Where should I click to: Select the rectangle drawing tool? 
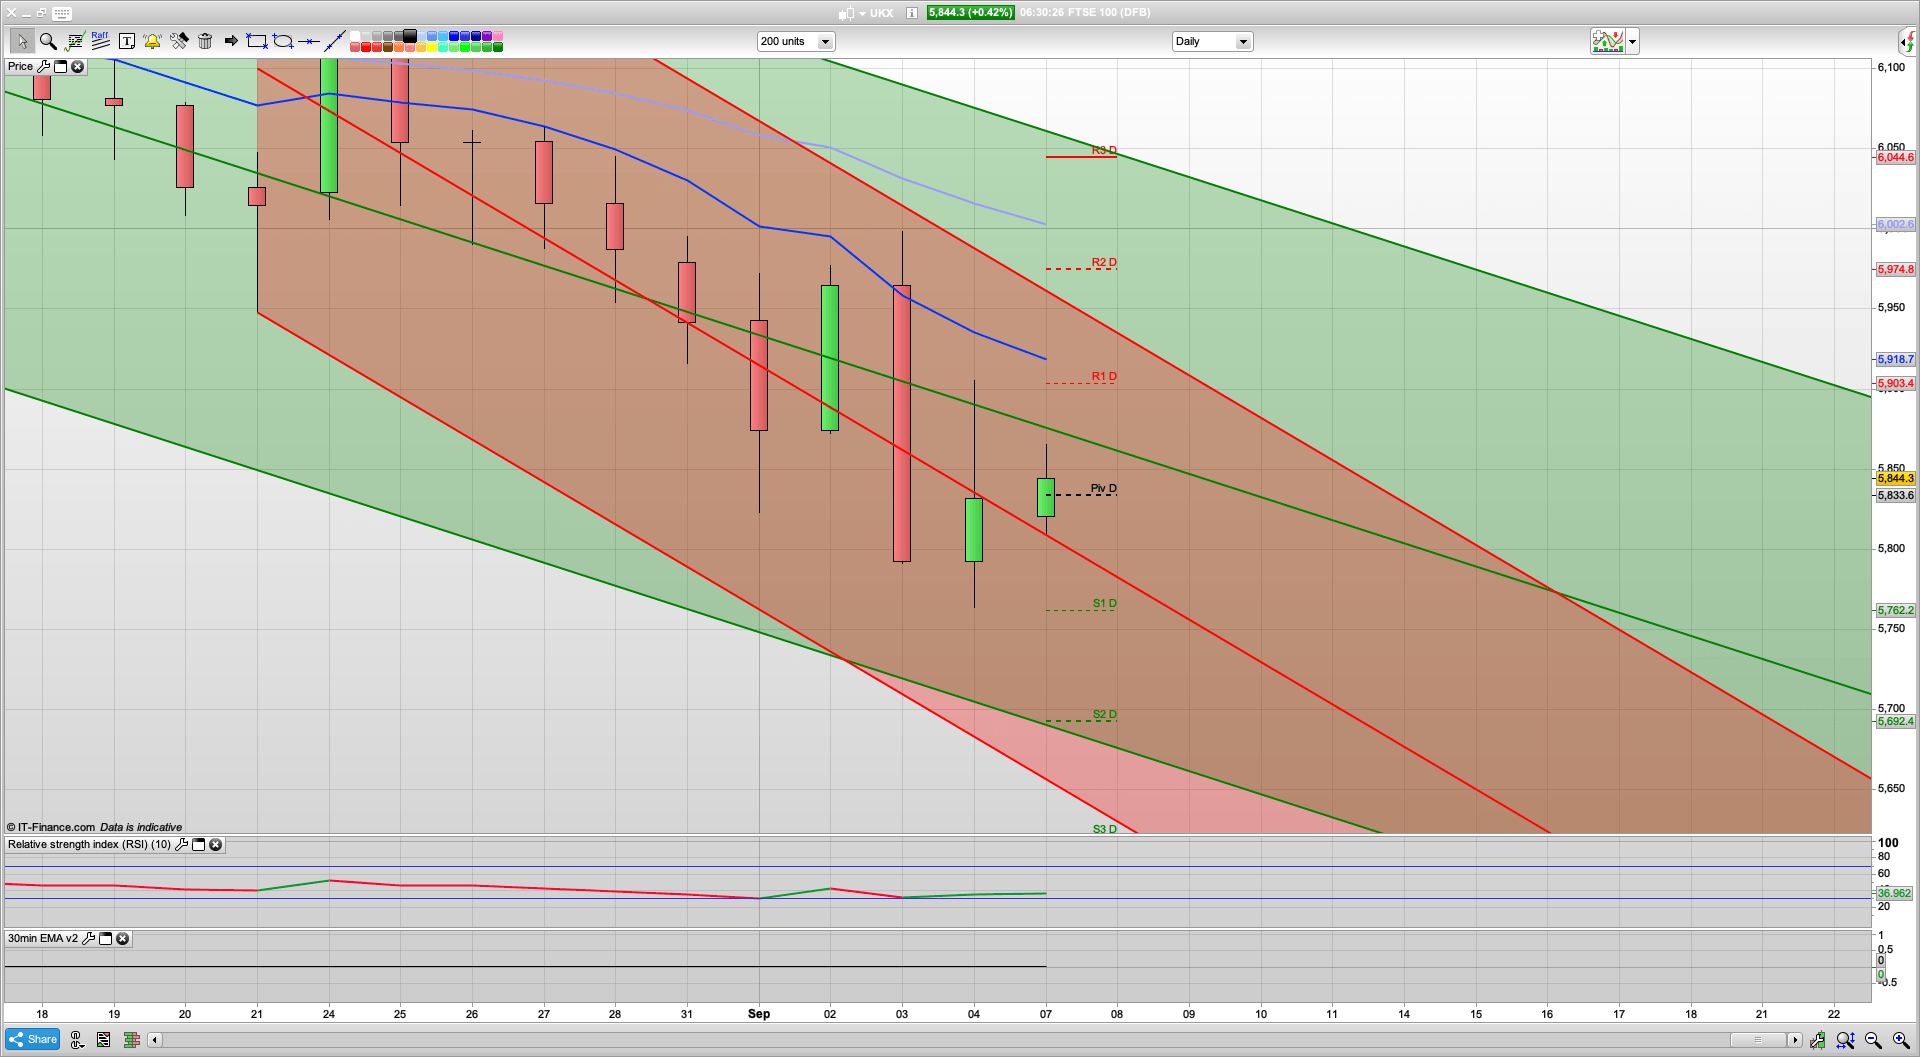[255, 41]
